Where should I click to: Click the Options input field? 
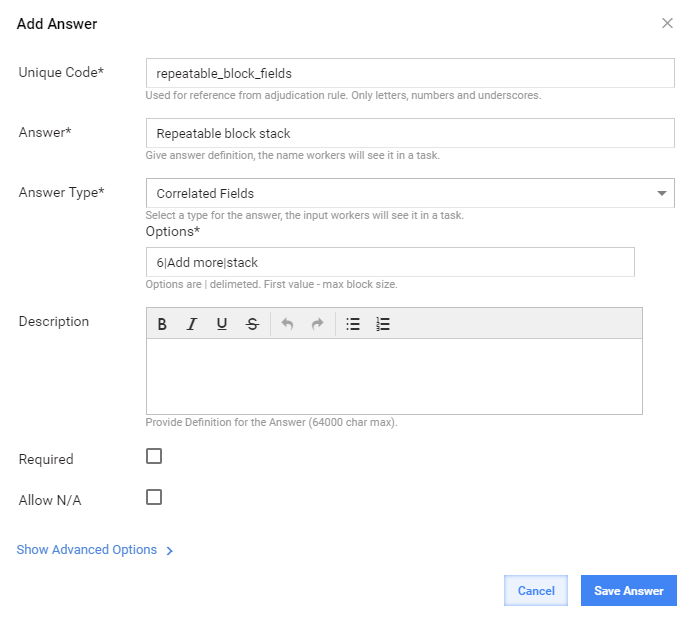pos(390,262)
